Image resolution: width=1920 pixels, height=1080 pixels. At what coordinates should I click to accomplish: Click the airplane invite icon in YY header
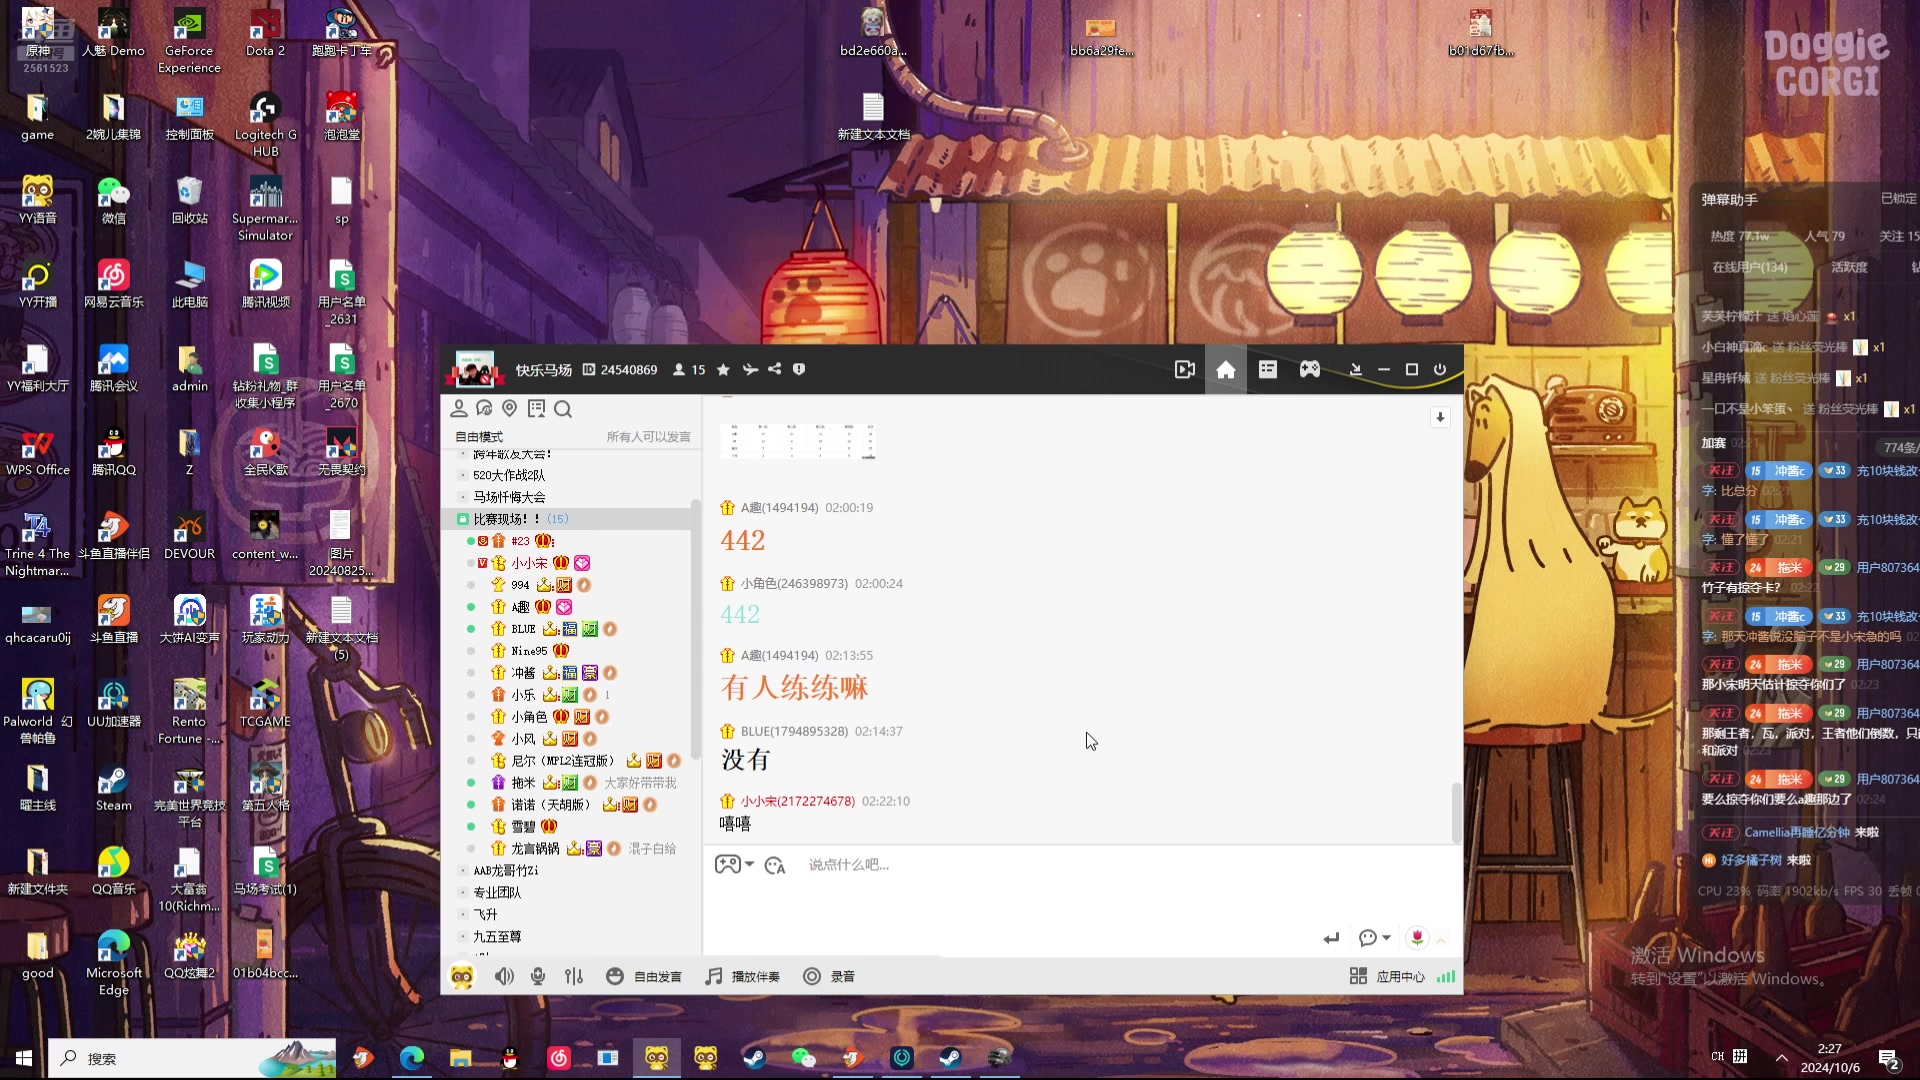pos(750,370)
